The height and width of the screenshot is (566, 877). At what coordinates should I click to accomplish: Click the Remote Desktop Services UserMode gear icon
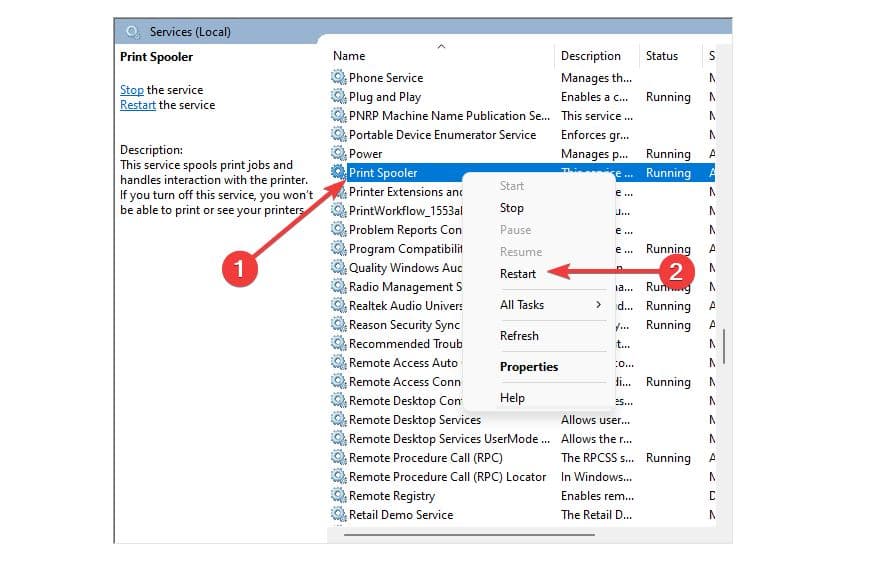click(x=338, y=438)
